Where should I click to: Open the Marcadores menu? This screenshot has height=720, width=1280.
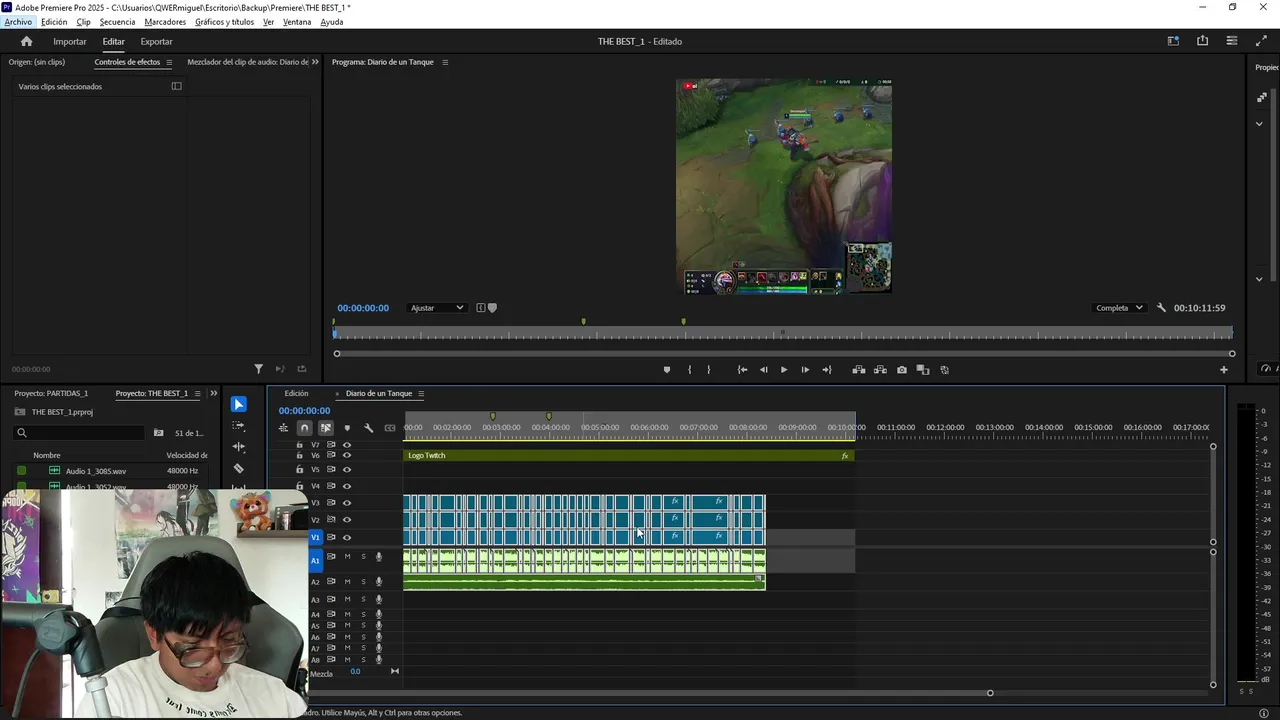165,22
